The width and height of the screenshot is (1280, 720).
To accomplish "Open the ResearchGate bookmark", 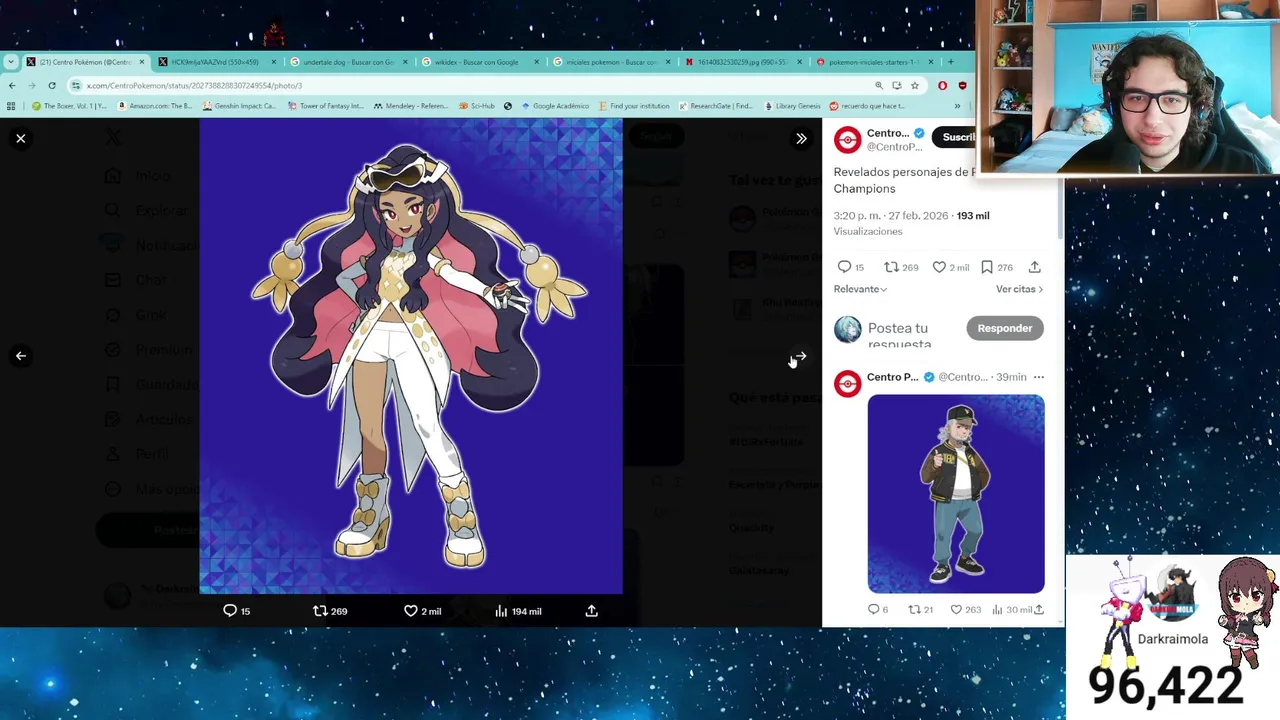I will tap(715, 106).
